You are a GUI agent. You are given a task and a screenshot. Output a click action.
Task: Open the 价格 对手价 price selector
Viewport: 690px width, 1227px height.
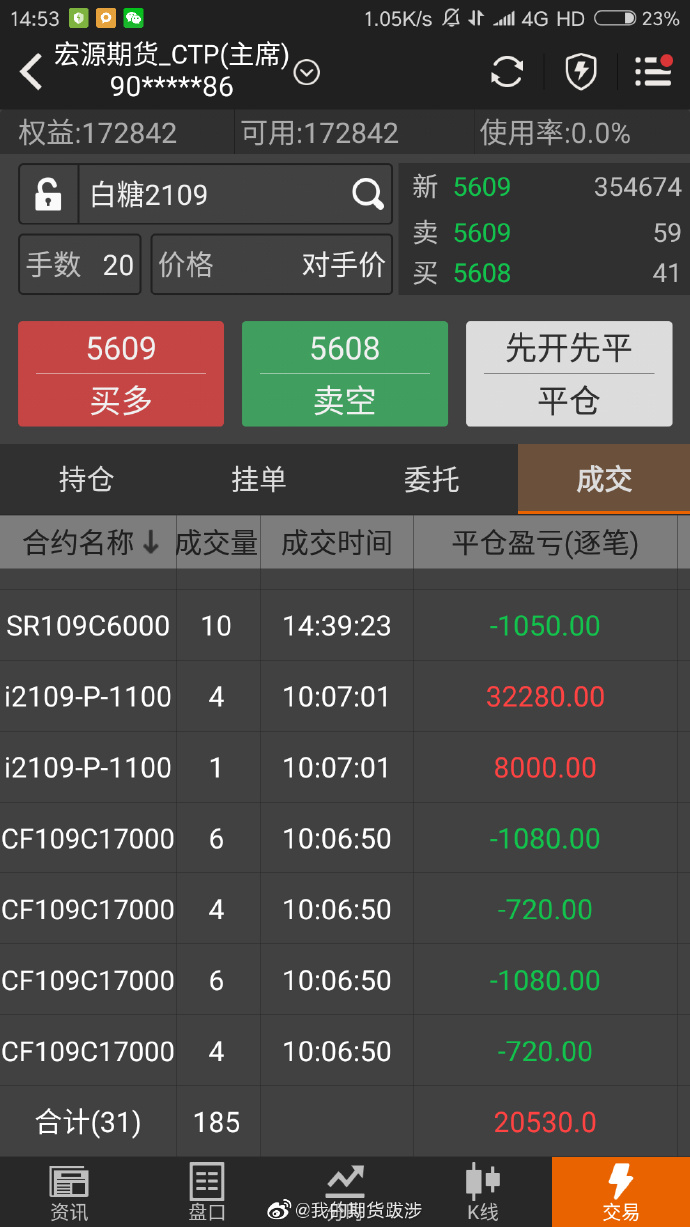271,264
